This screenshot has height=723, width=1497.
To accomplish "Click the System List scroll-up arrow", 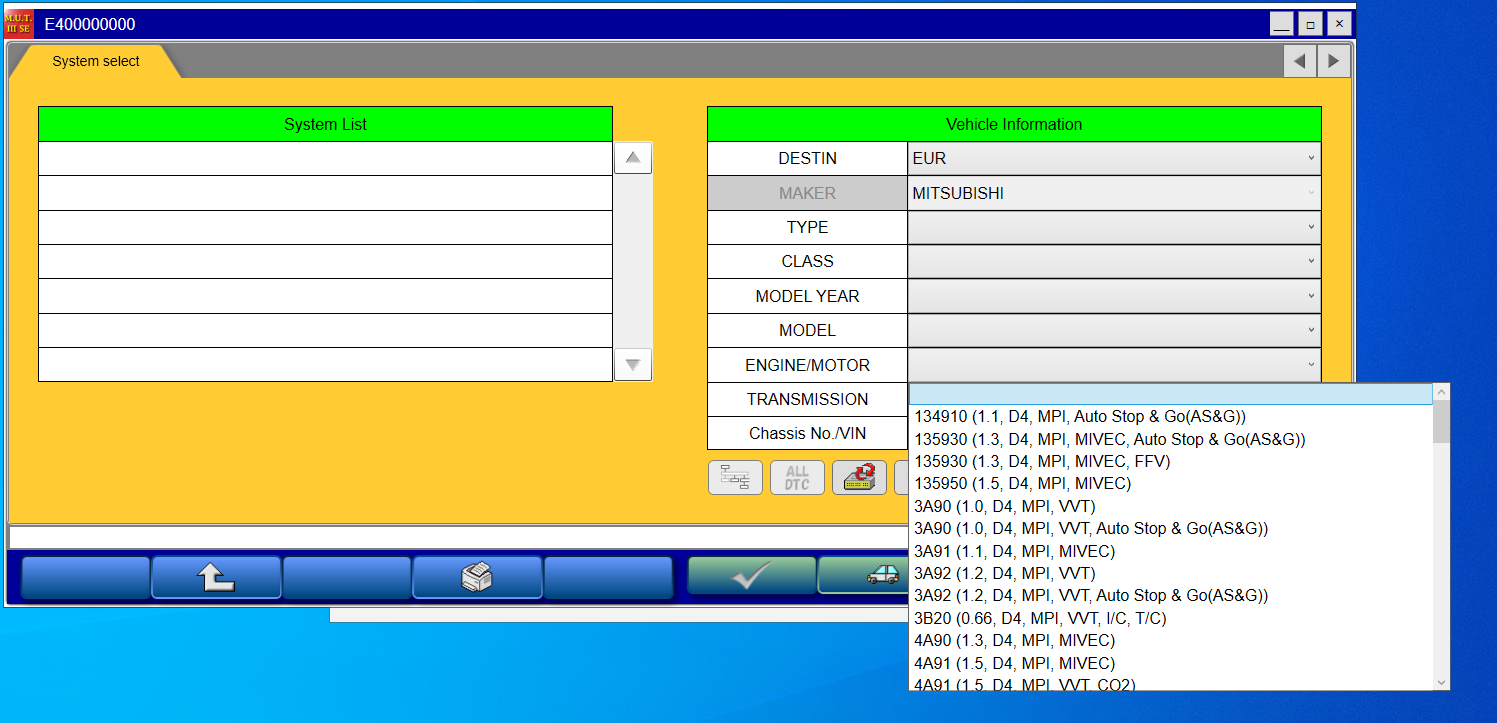I will [632, 157].
